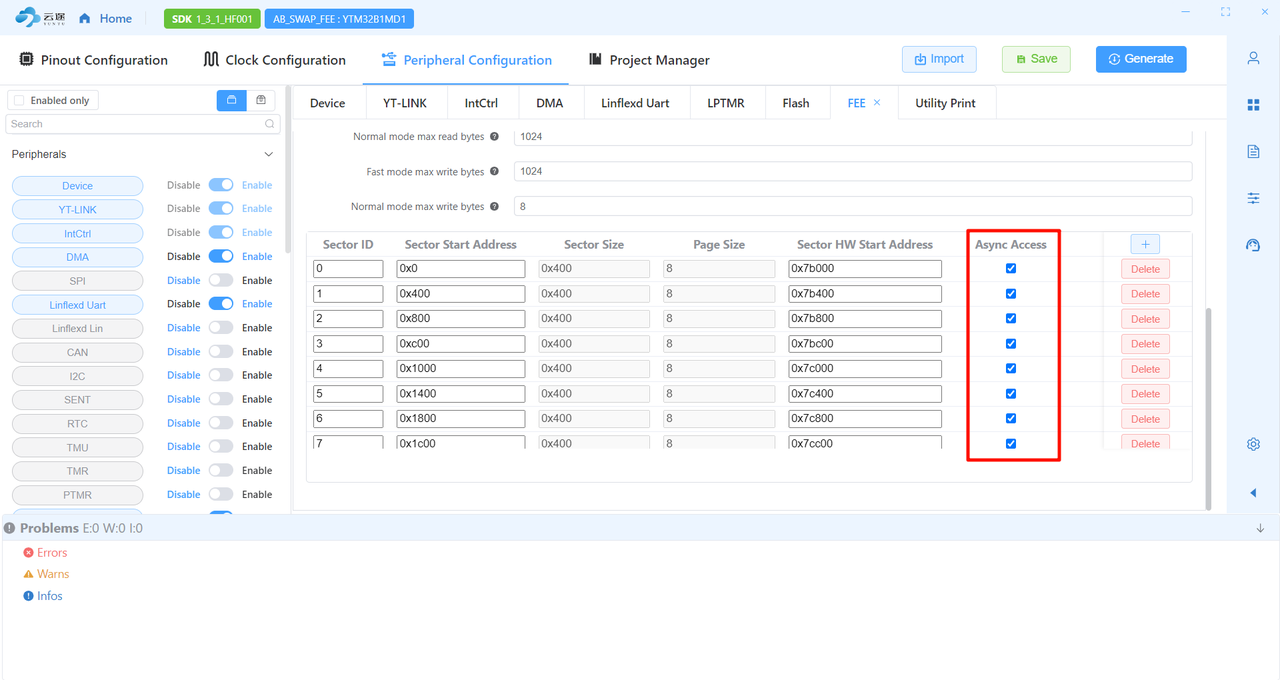Select the first view mode icon button
The width and height of the screenshot is (1280, 680).
coord(232,100)
